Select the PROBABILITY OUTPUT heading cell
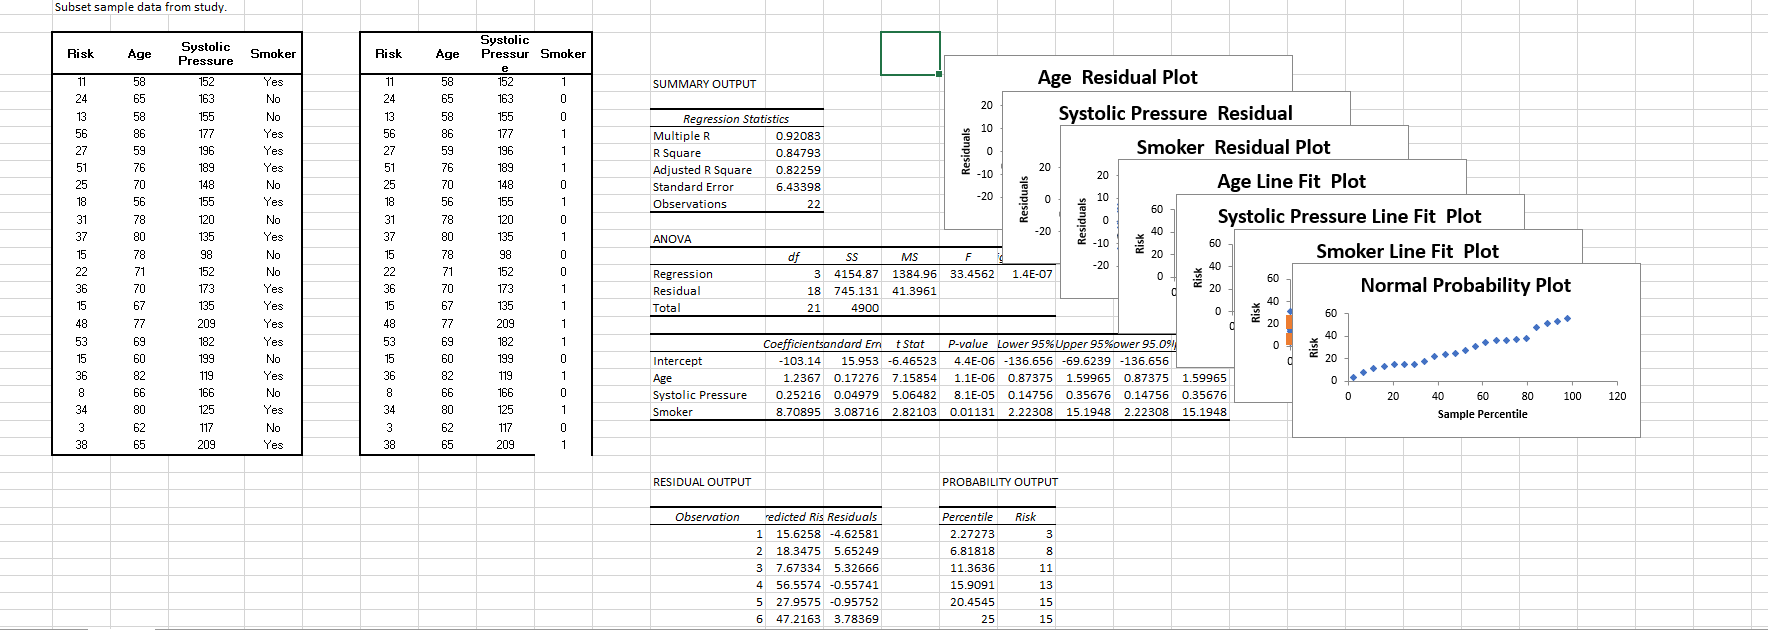The image size is (1768, 630). 1000,482
